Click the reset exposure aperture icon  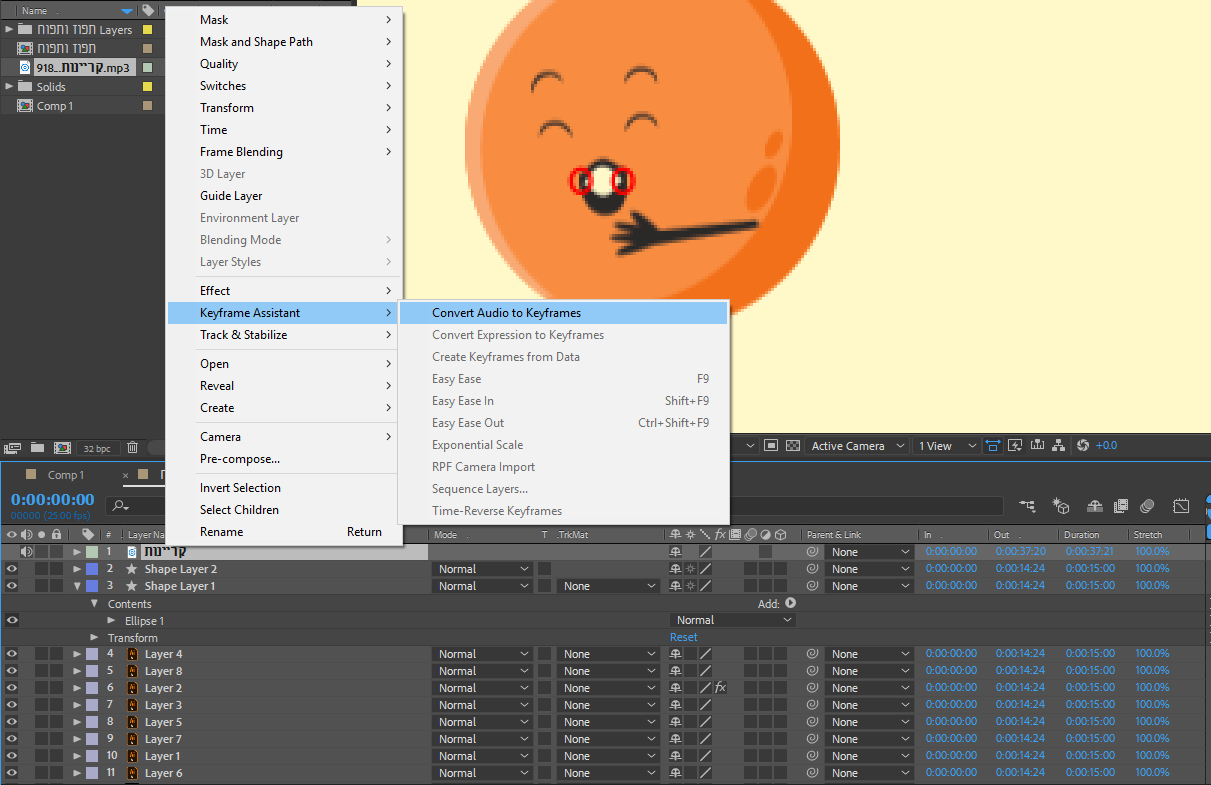tap(1082, 446)
